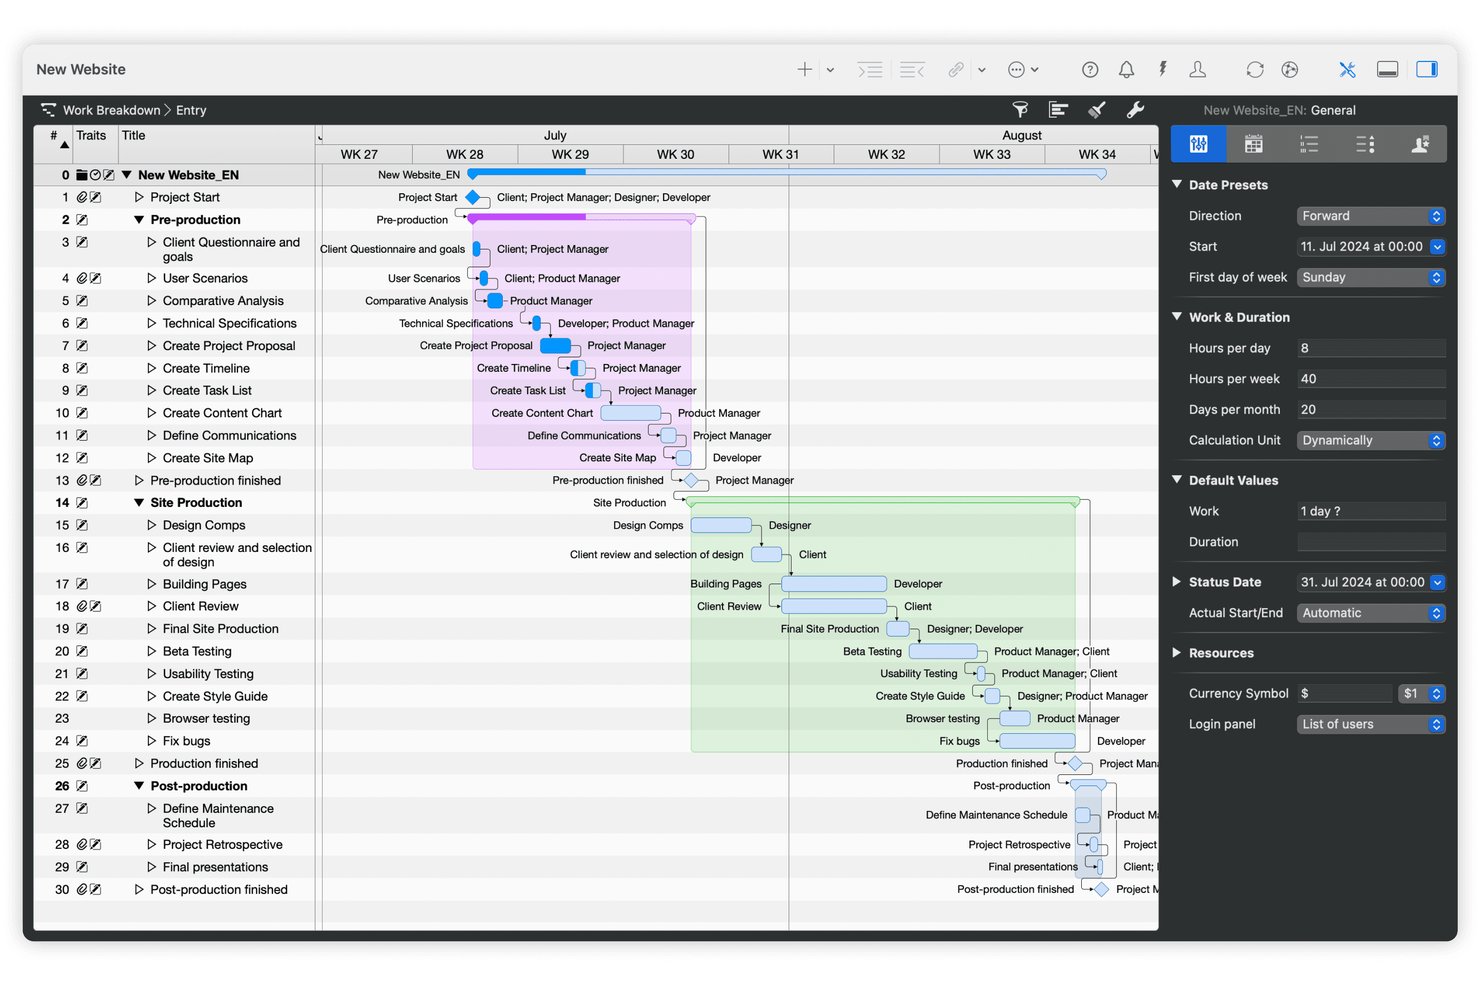The width and height of the screenshot is (1480, 987).
Task: Click the Project Start milestone diamond
Action: 473,197
